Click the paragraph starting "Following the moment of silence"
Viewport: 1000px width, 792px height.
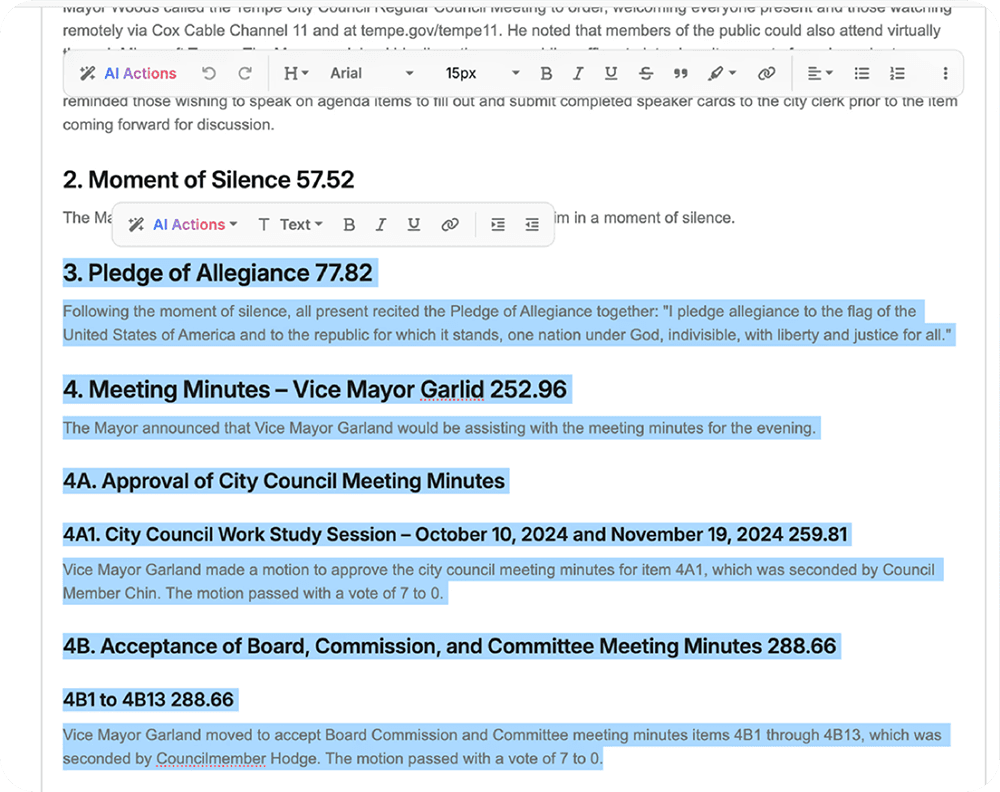[x=508, y=323]
